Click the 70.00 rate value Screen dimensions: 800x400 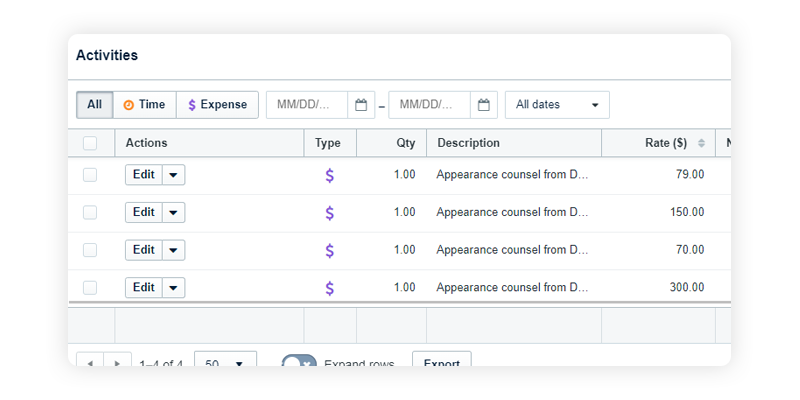point(690,250)
